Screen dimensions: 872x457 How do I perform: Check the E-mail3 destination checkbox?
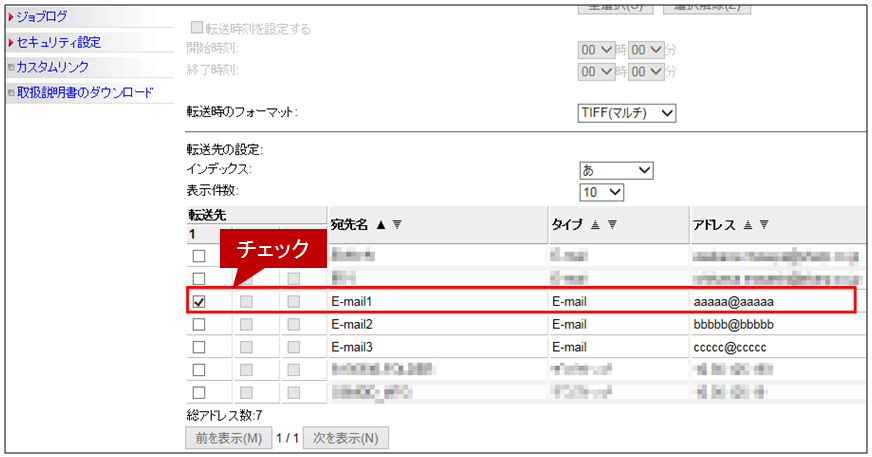point(199,347)
